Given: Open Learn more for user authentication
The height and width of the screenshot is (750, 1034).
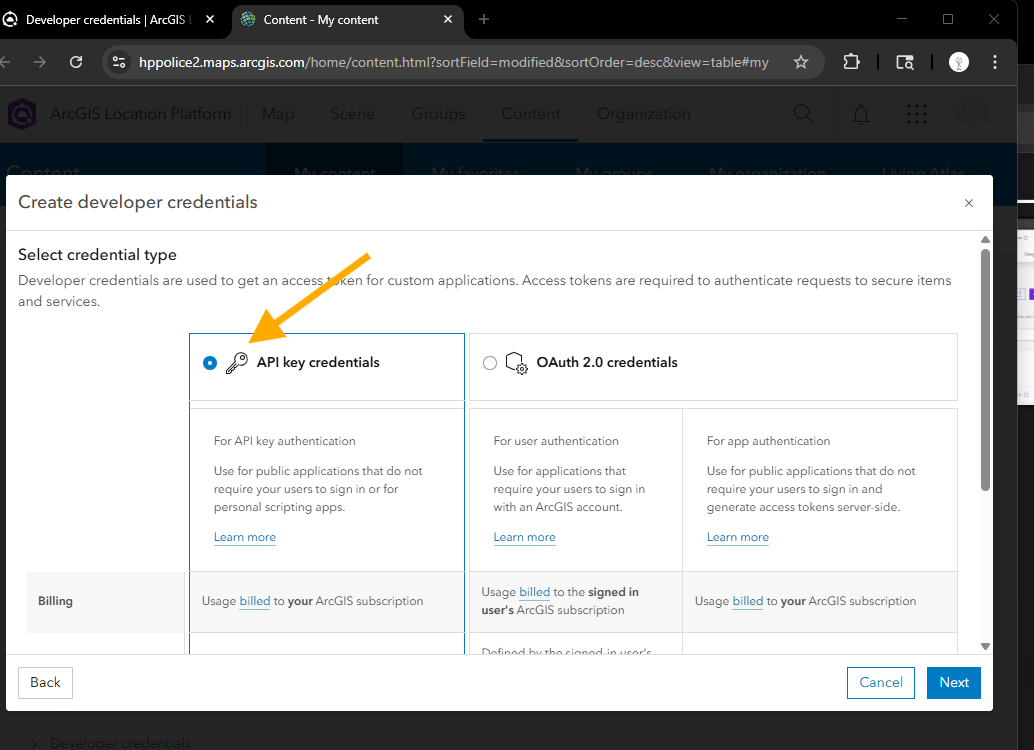Looking at the screenshot, I should tap(524, 537).
